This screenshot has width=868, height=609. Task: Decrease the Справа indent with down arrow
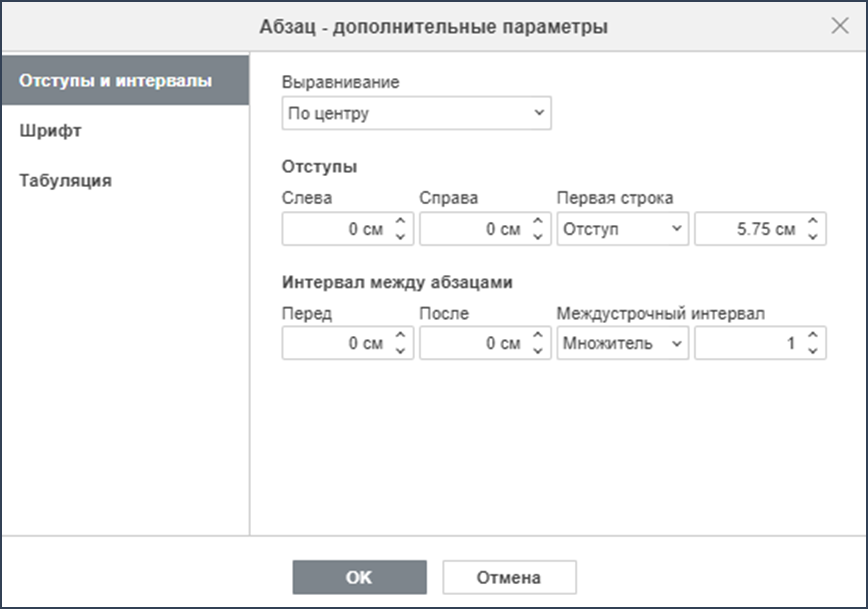point(538,237)
